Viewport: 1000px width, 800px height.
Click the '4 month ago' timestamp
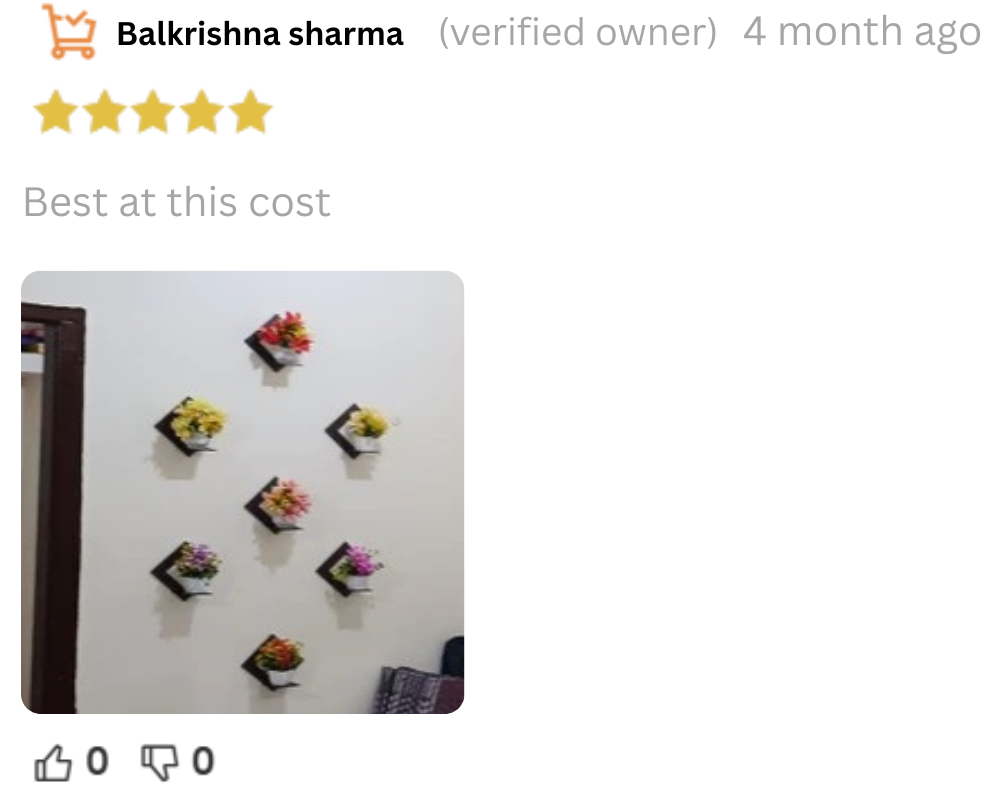[x=862, y=32]
